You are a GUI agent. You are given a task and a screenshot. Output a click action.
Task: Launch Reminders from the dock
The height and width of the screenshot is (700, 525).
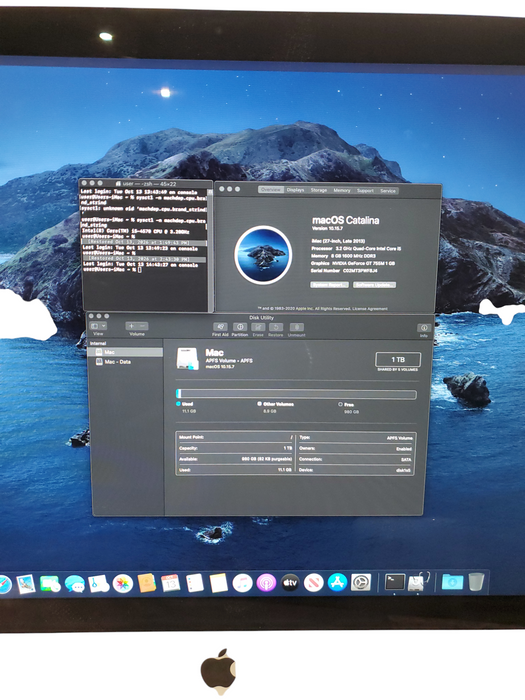coord(195,583)
